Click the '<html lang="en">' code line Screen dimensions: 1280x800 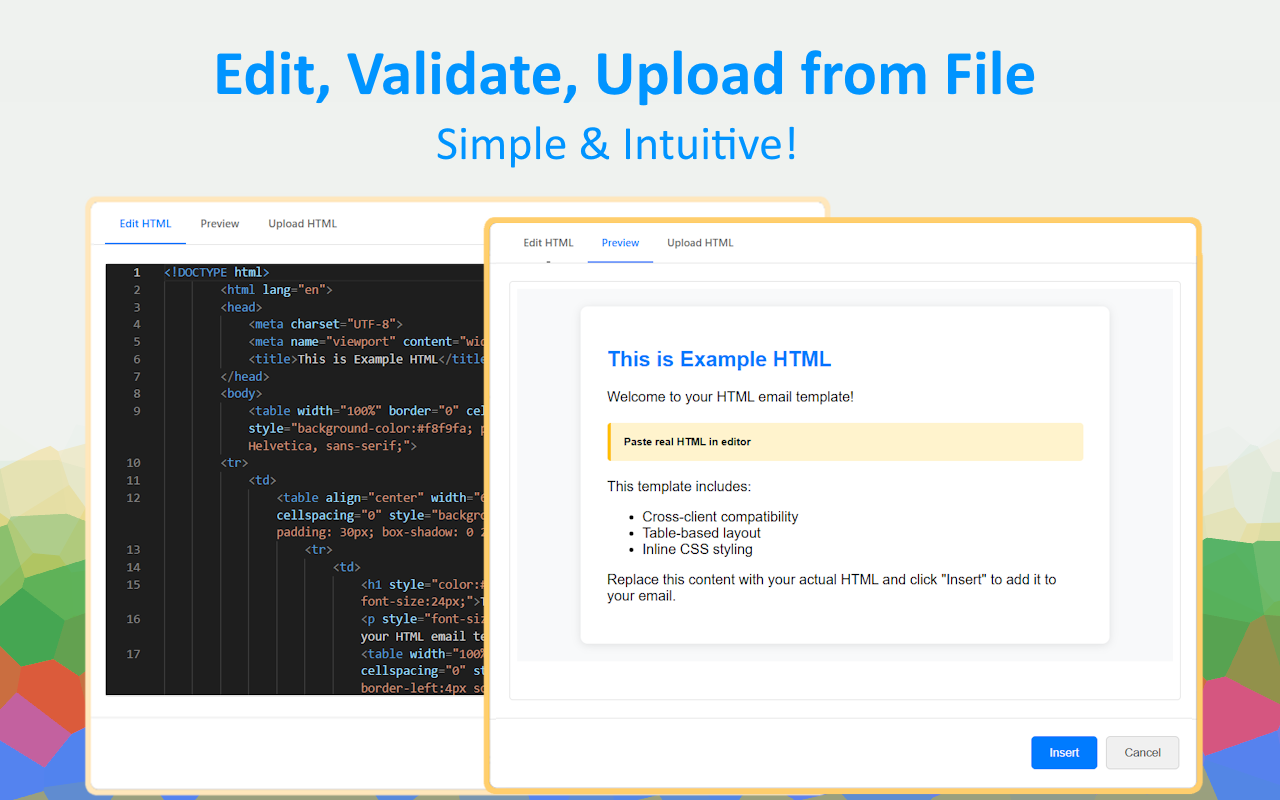[x=277, y=290]
